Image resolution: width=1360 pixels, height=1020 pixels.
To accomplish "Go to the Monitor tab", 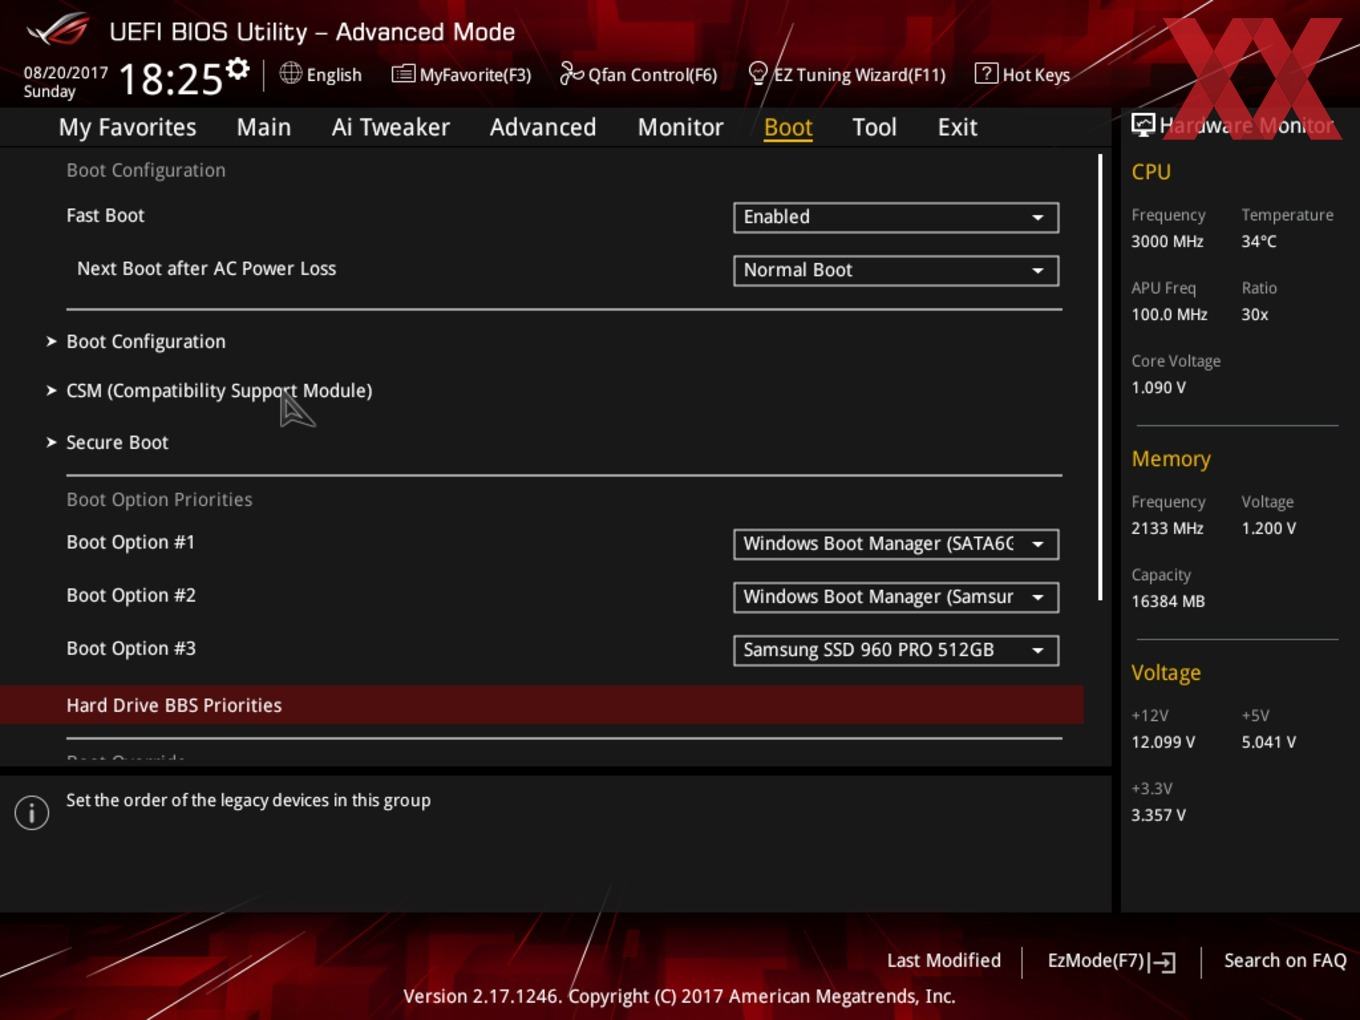I will pyautogui.click(x=680, y=127).
